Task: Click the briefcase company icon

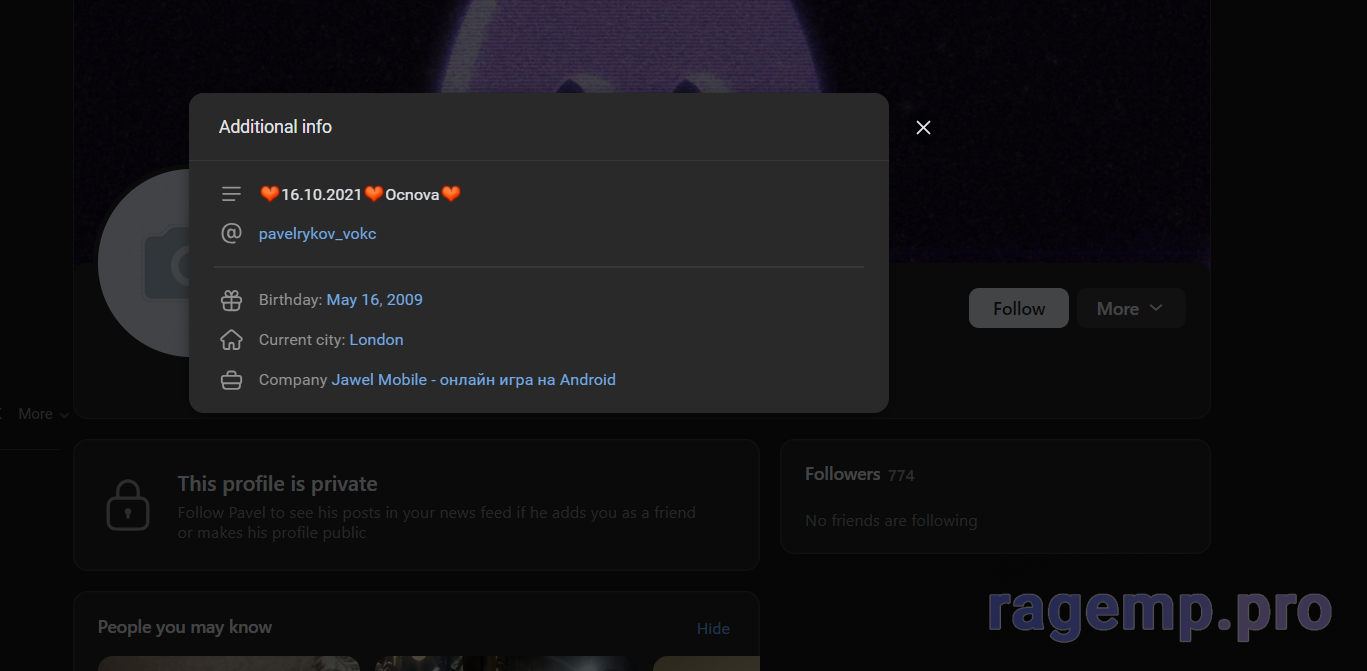Action: 231,380
